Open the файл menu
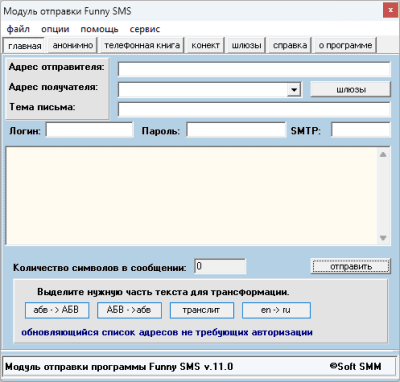 pyautogui.click(x=18, y=29)
